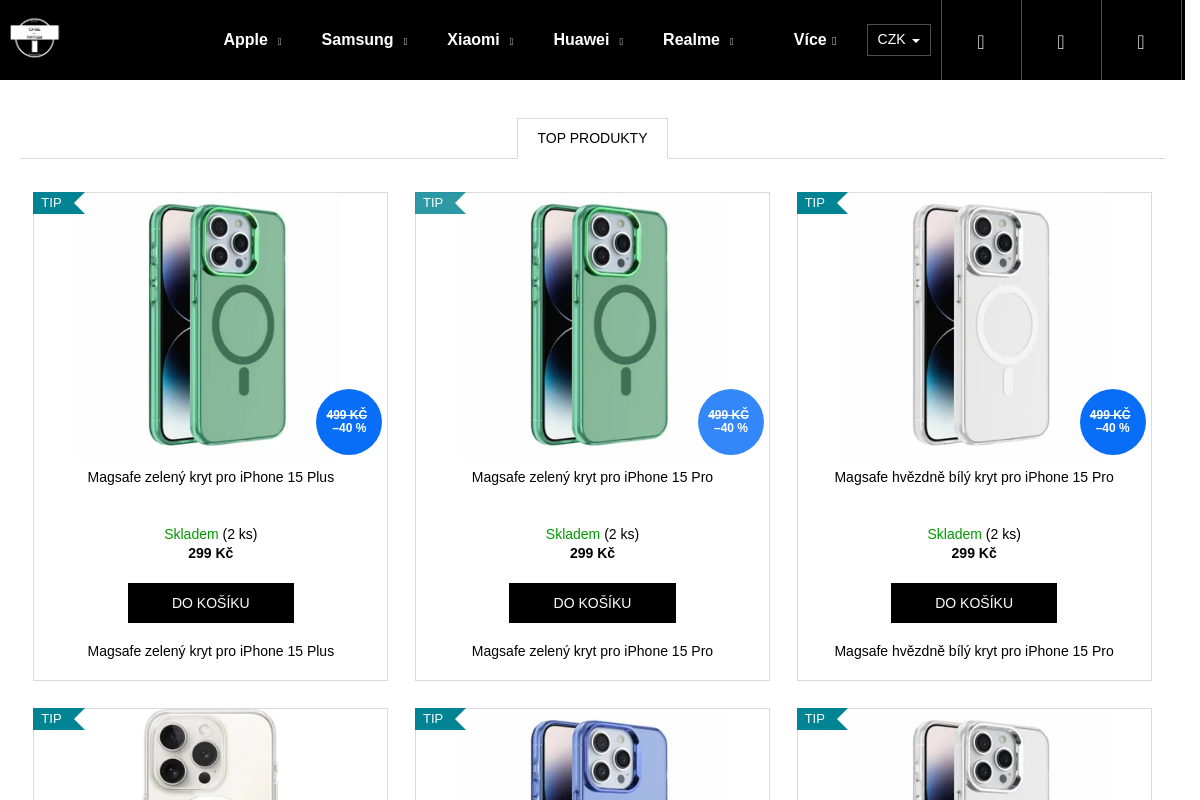Expand the Samsung menu
1200x800 pixels.
pos(364,40)
